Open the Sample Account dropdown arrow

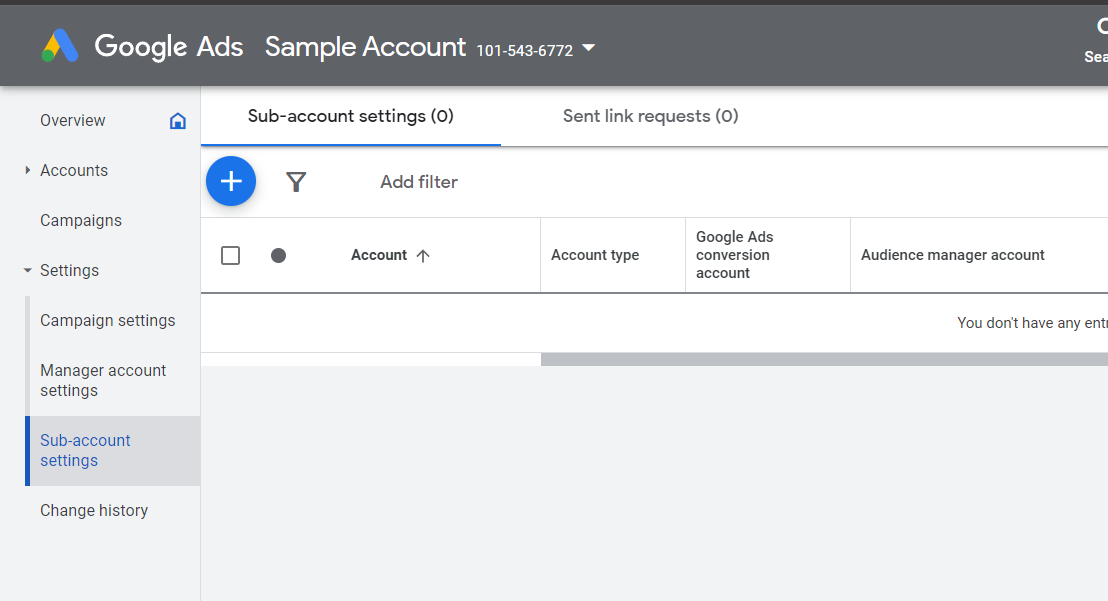pos(588,49)
